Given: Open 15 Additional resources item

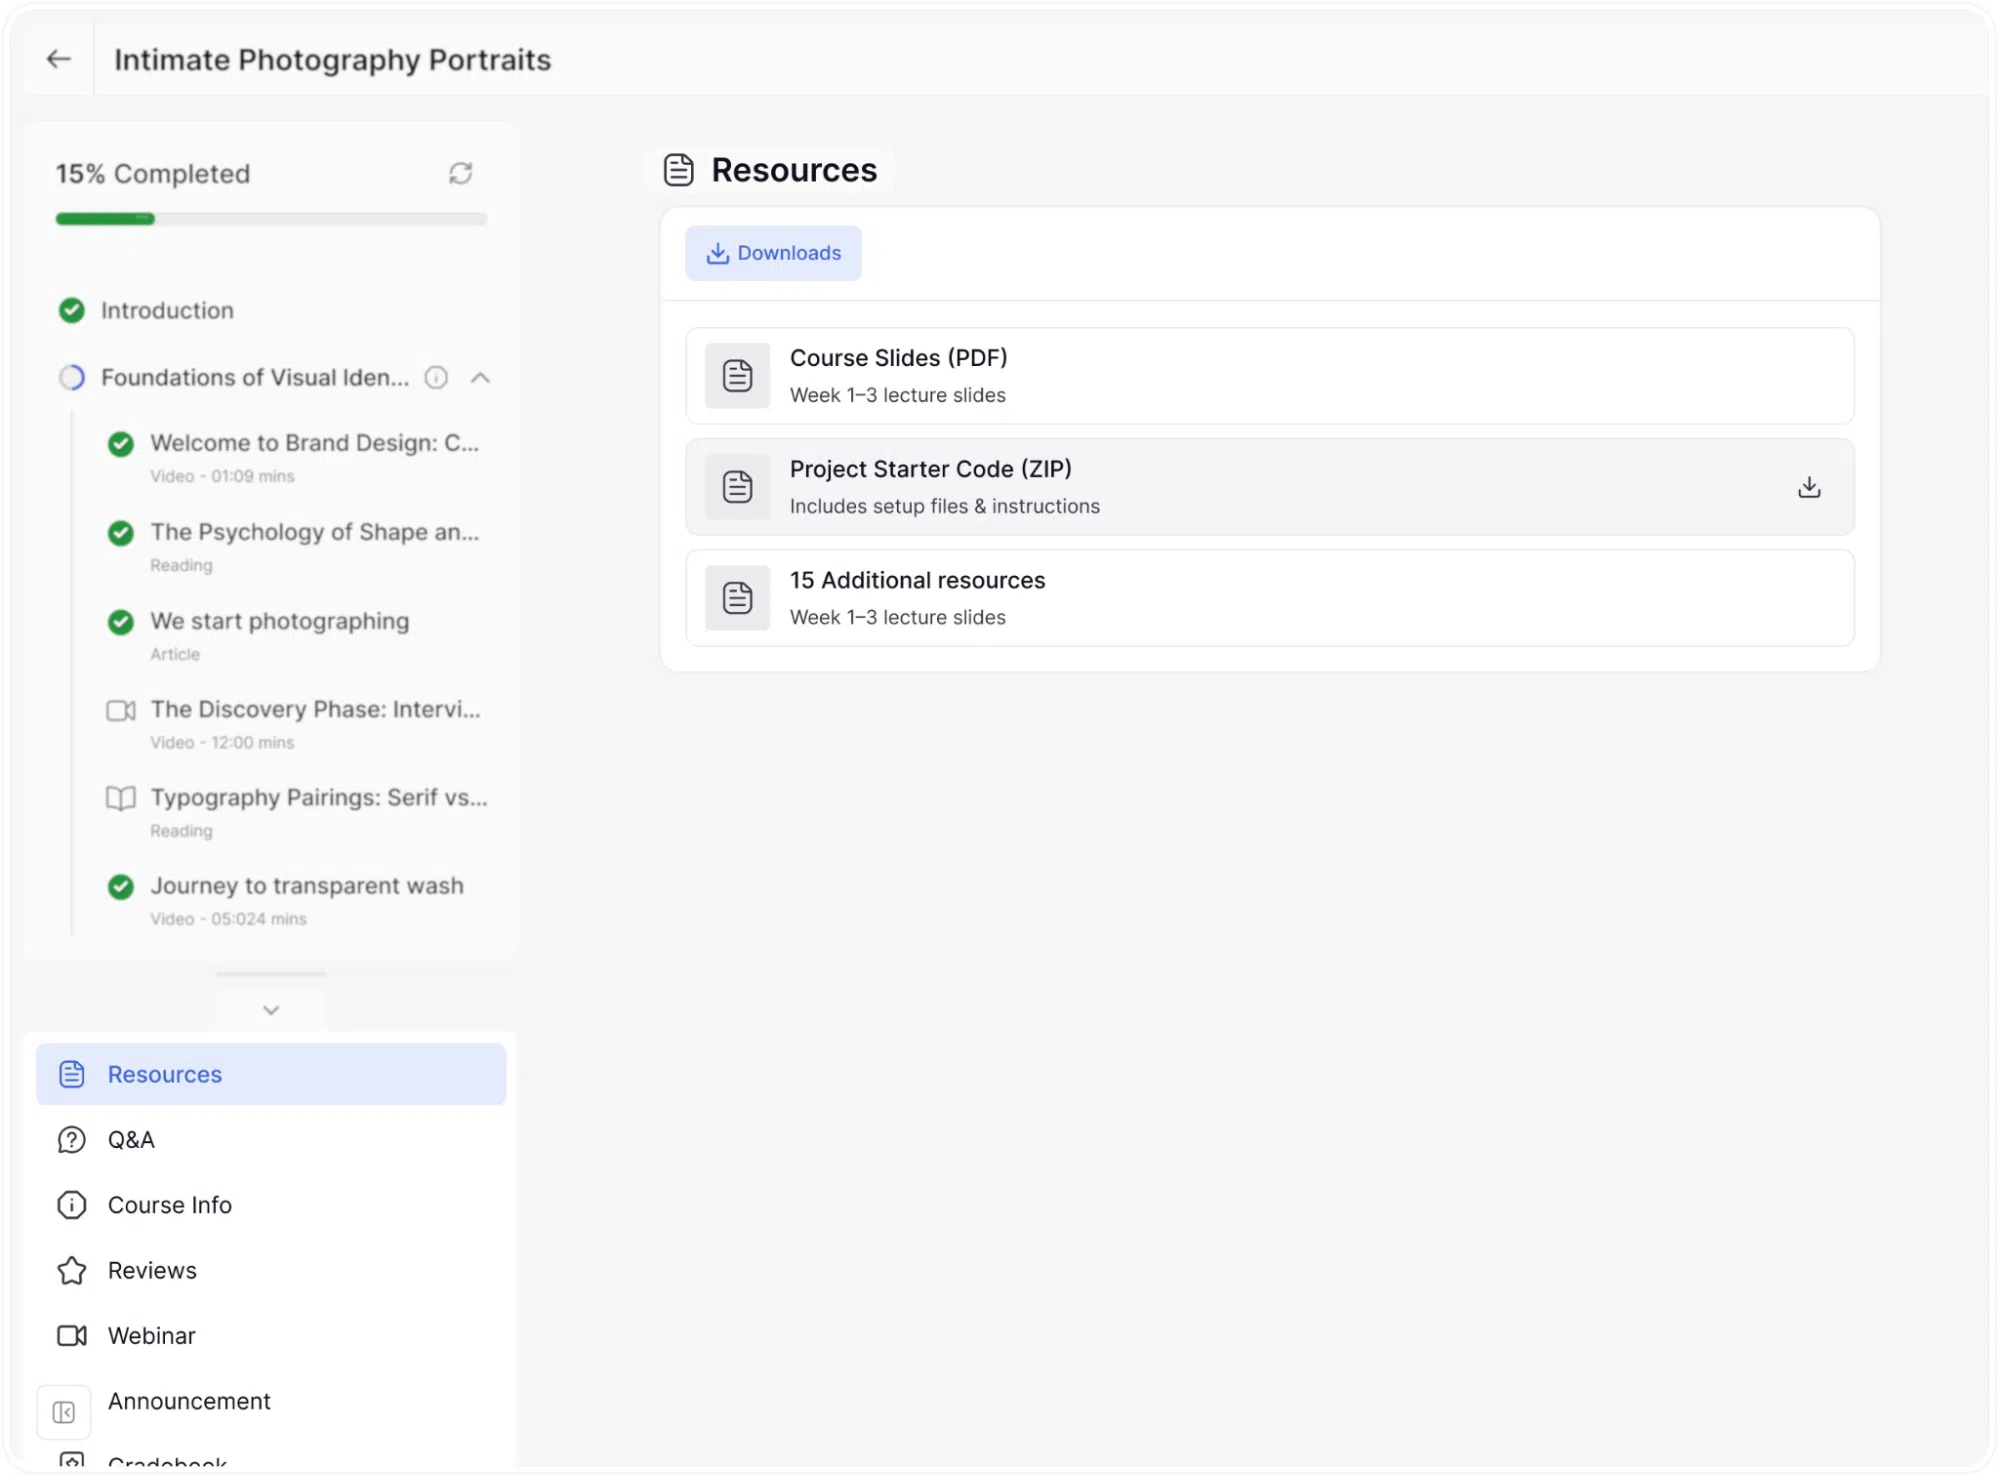Looking at the screenshot, I should 1269,598.
